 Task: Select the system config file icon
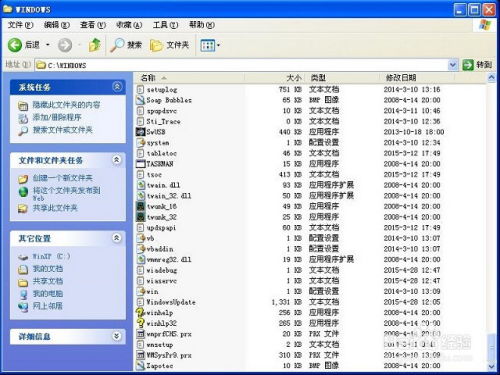141,143
